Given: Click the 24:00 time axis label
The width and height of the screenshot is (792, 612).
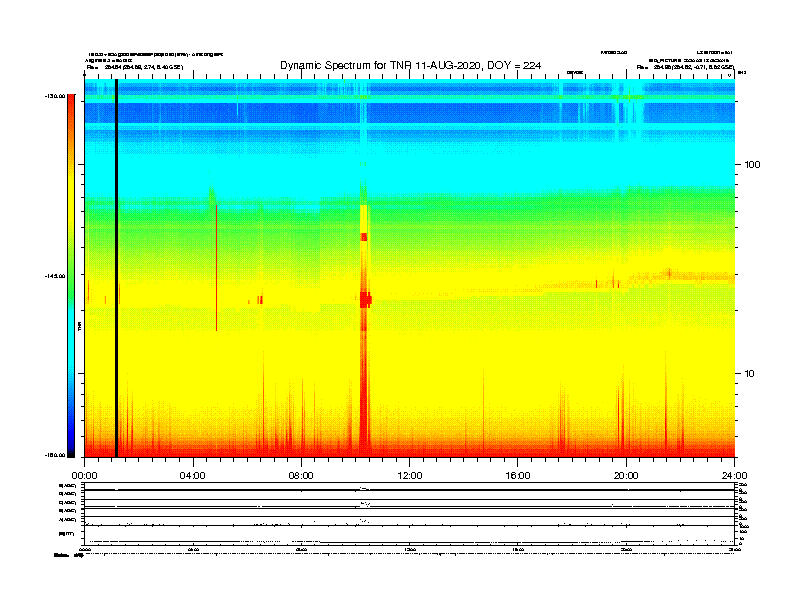Looking at the screenshot, I should (734, 476).
